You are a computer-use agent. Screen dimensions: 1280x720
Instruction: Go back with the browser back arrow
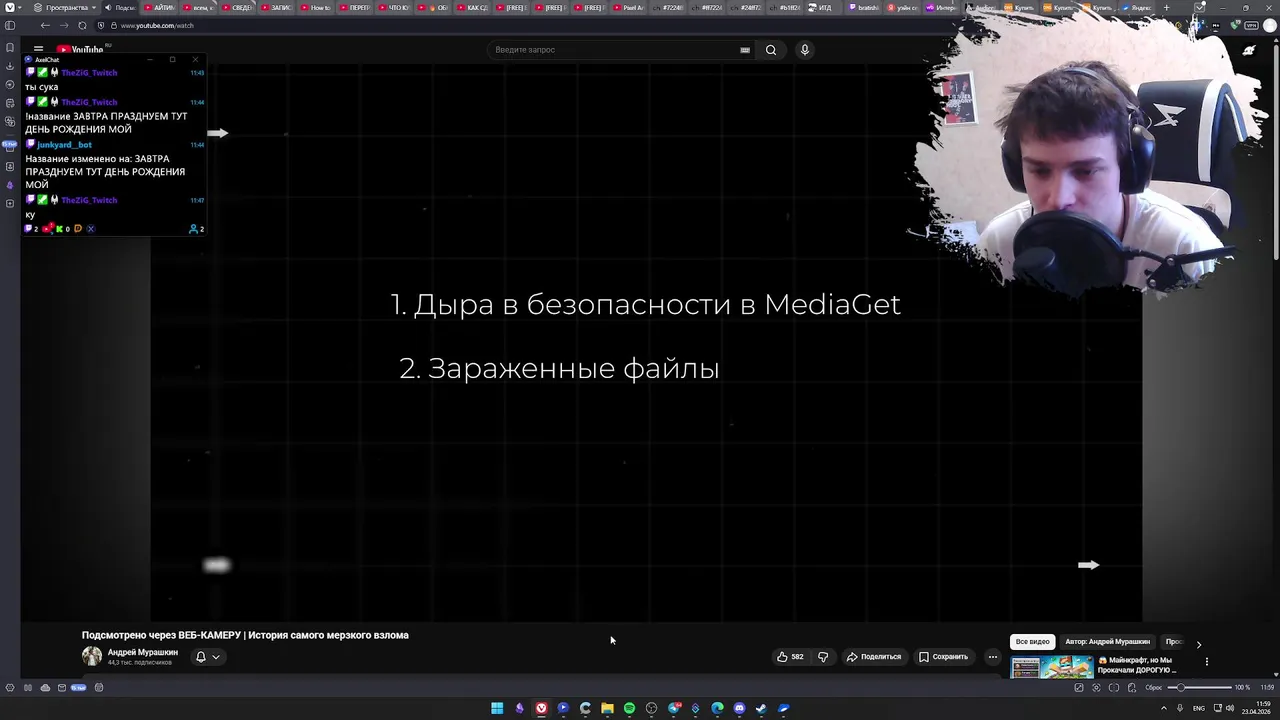pyautogui.click(x=45, y=25)
